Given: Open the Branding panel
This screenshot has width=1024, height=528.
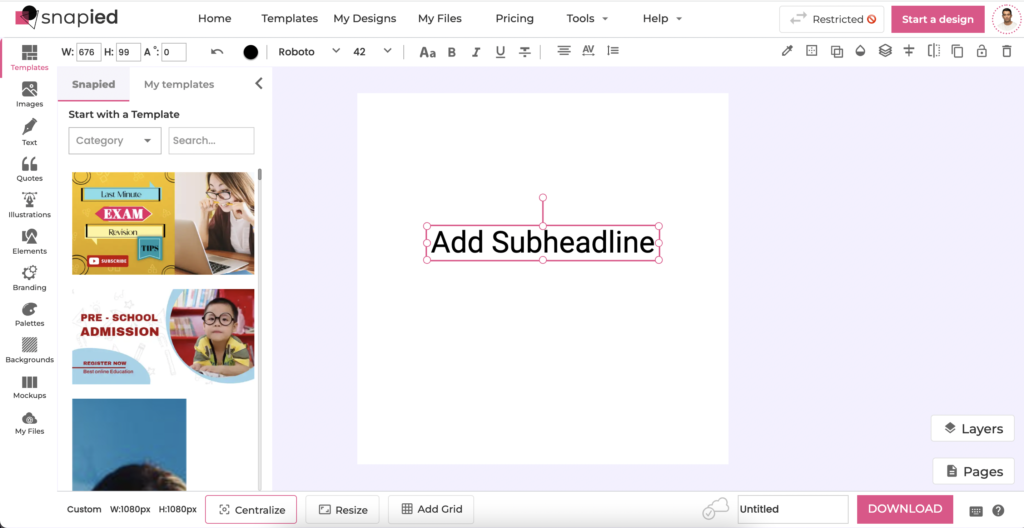Looking at the screenshot, I should [29, 278].
